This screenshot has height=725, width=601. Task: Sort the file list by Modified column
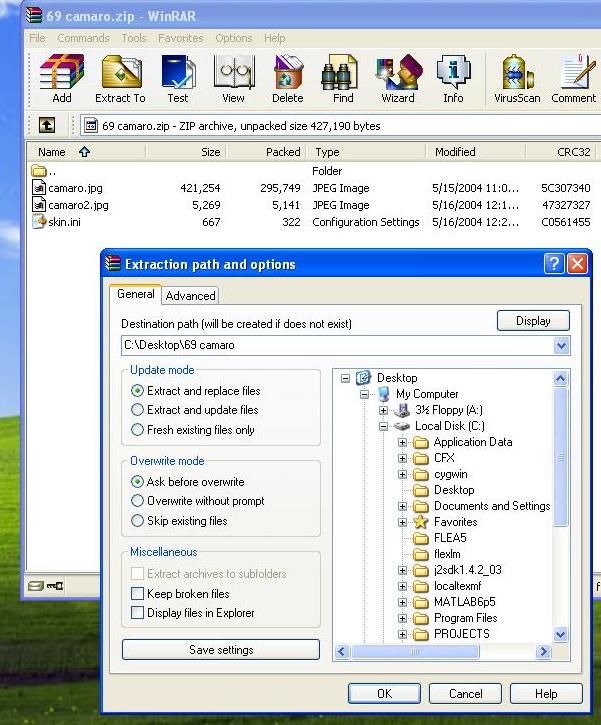(475, 152)
